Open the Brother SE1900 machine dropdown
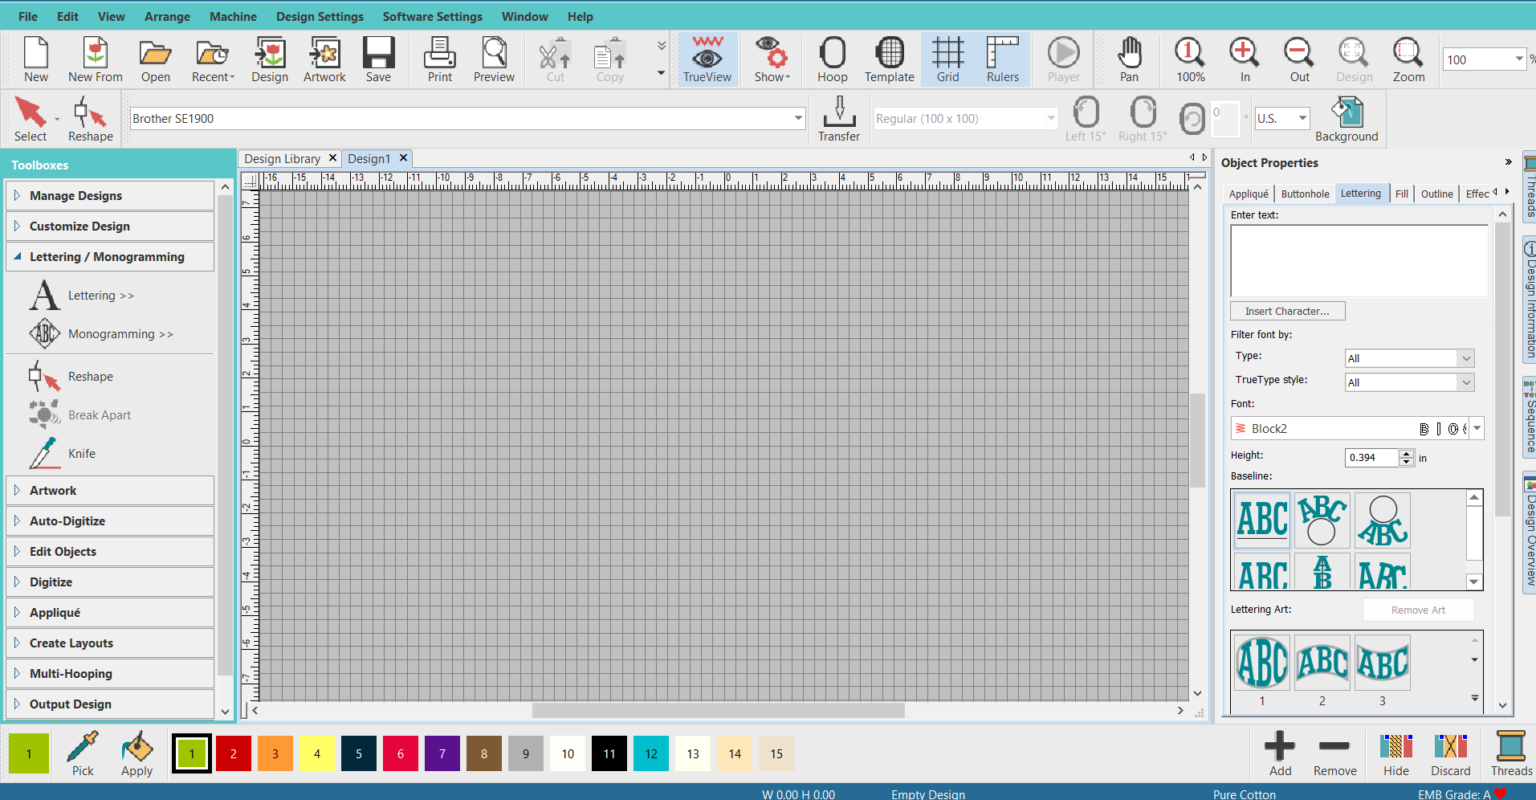The height and width of the screenshot is (800, 1536). (x=797, y=117)
